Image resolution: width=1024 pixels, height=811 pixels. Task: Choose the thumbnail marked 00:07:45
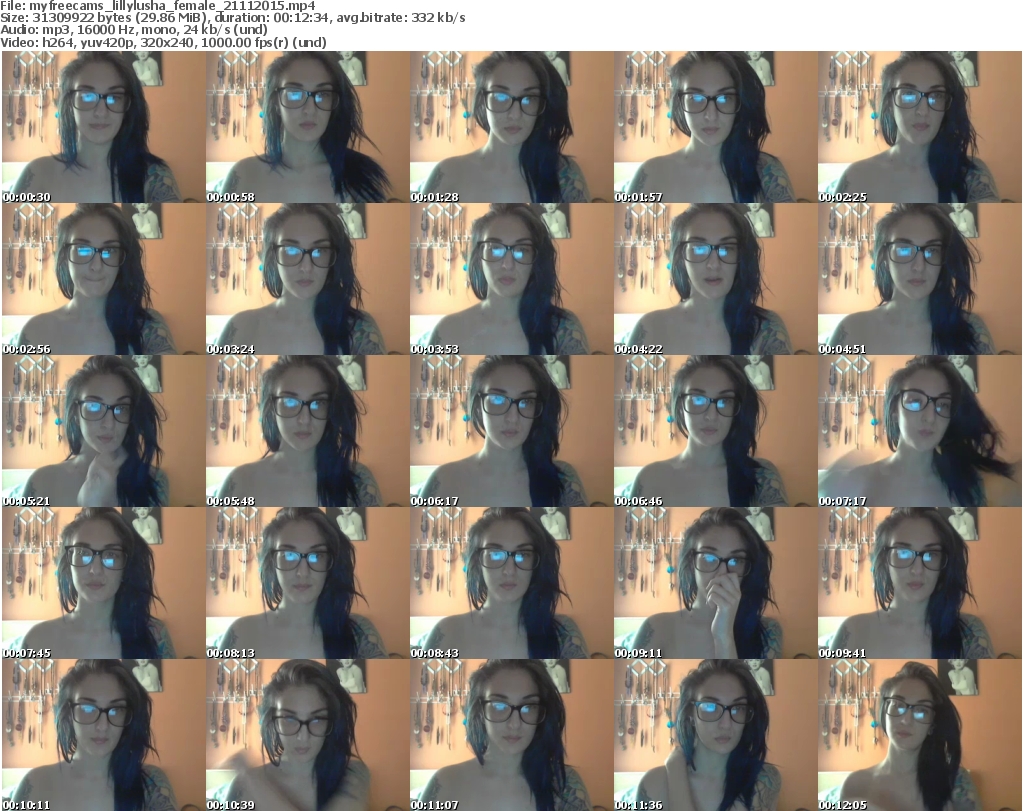pos(104,583)
